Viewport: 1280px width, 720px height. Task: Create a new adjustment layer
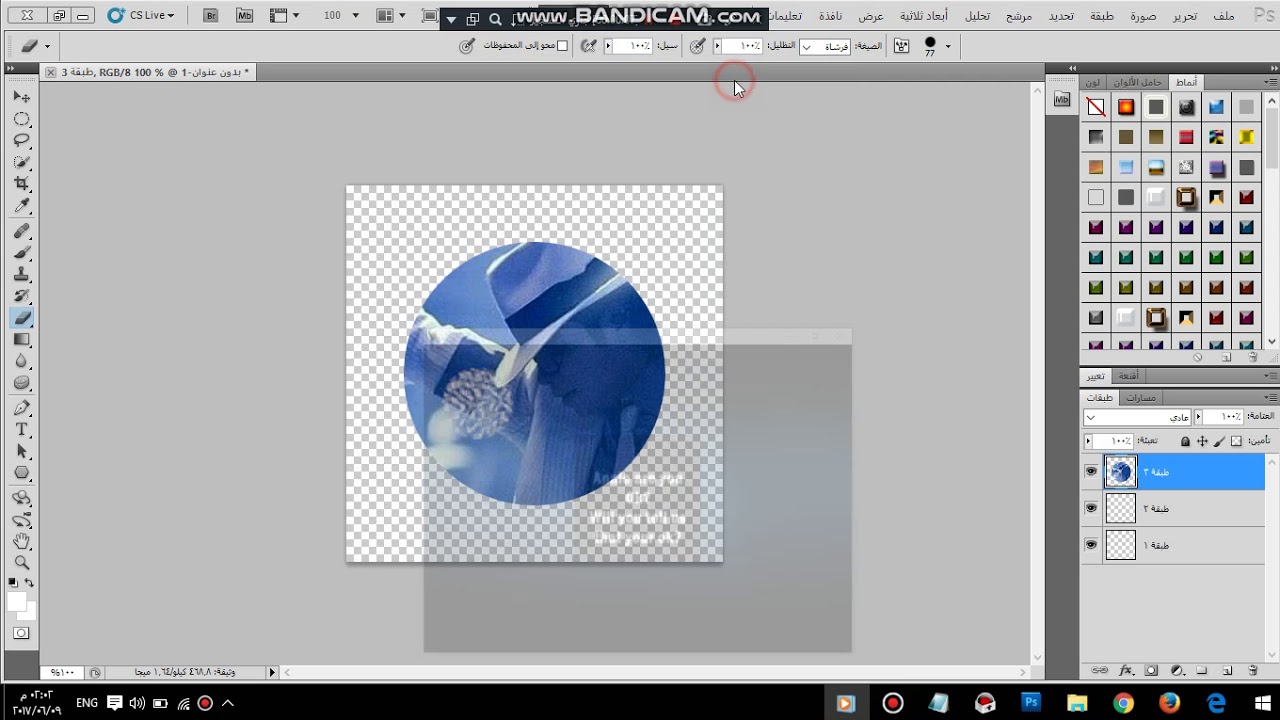[1177, 670]
